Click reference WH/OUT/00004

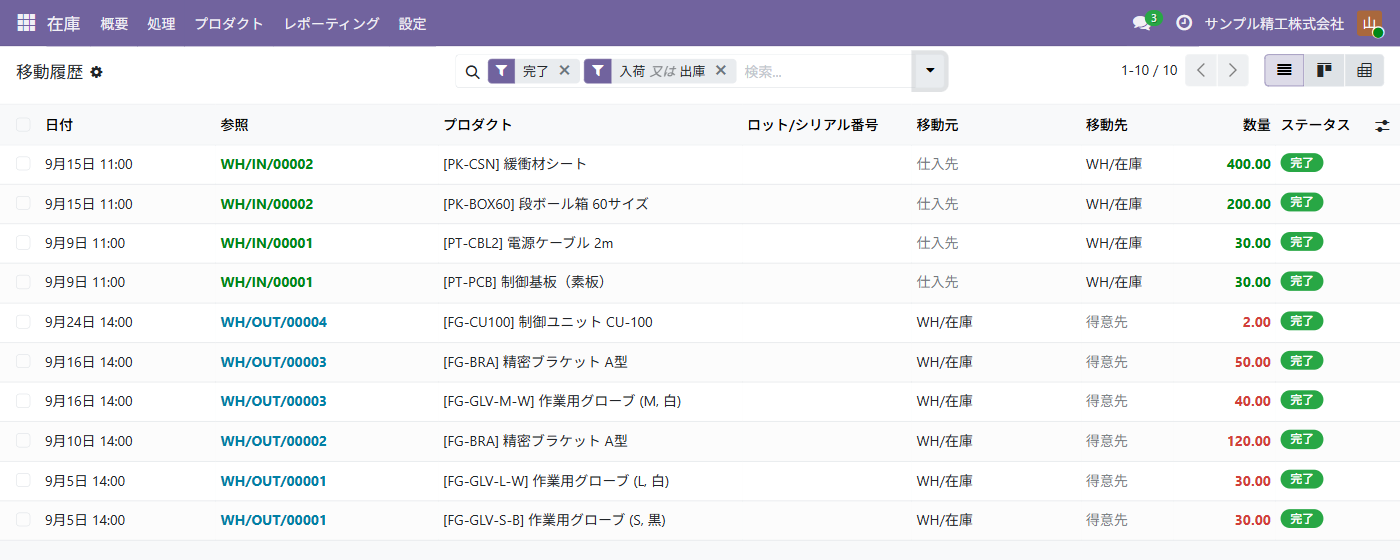[274, 322]
